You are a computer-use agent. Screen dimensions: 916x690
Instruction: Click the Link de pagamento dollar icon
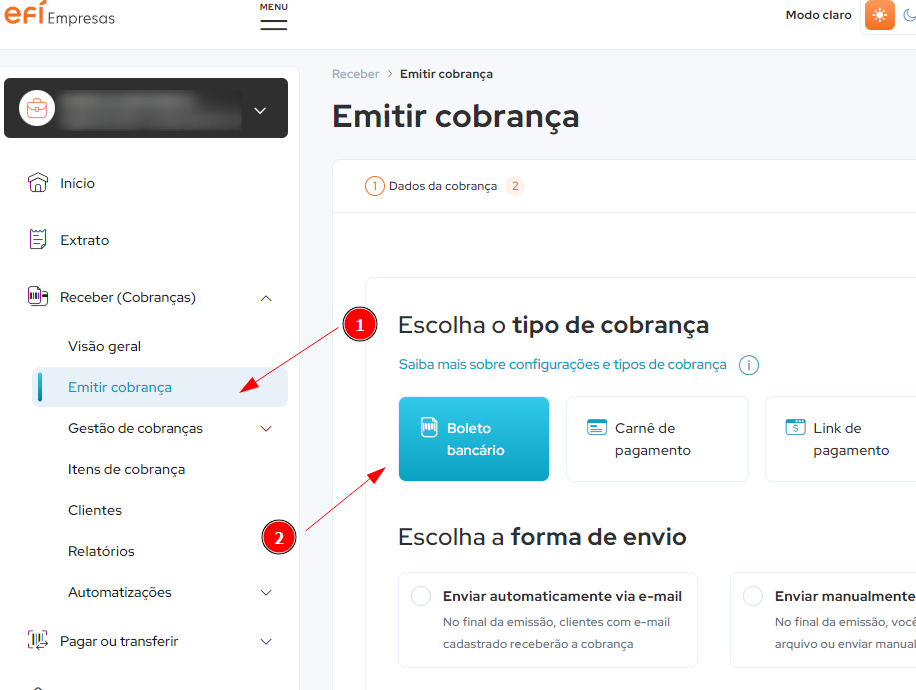795,426
